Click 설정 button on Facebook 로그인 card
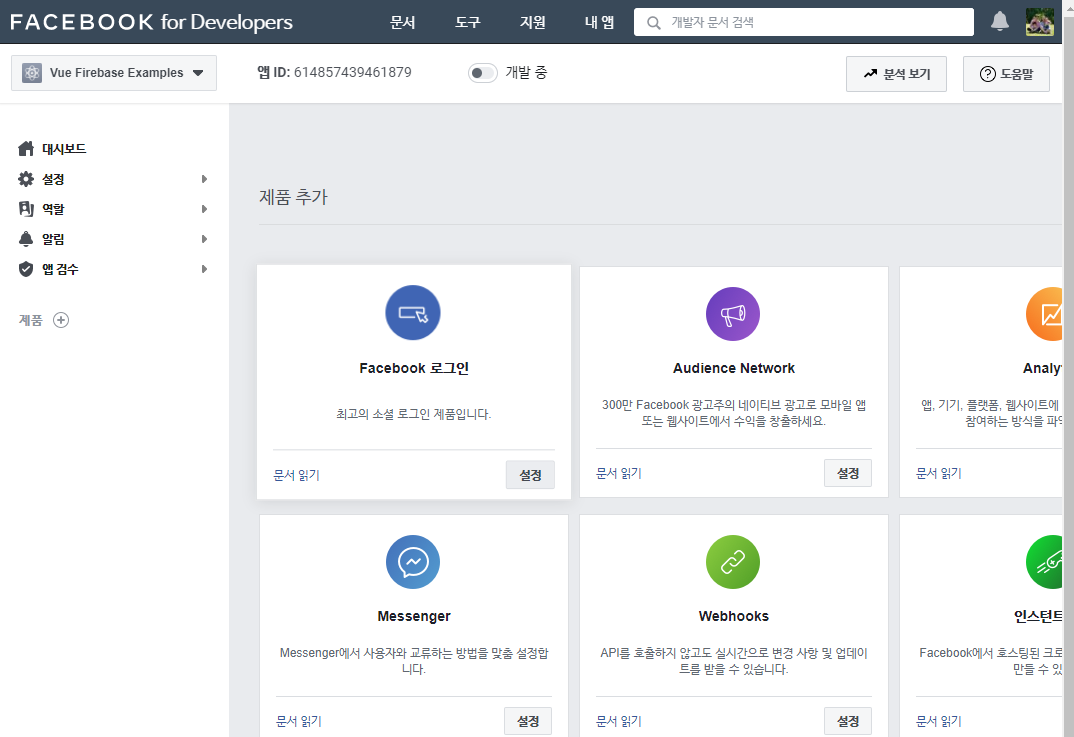This screenshot has height=737, width=1074. [530, 475]
